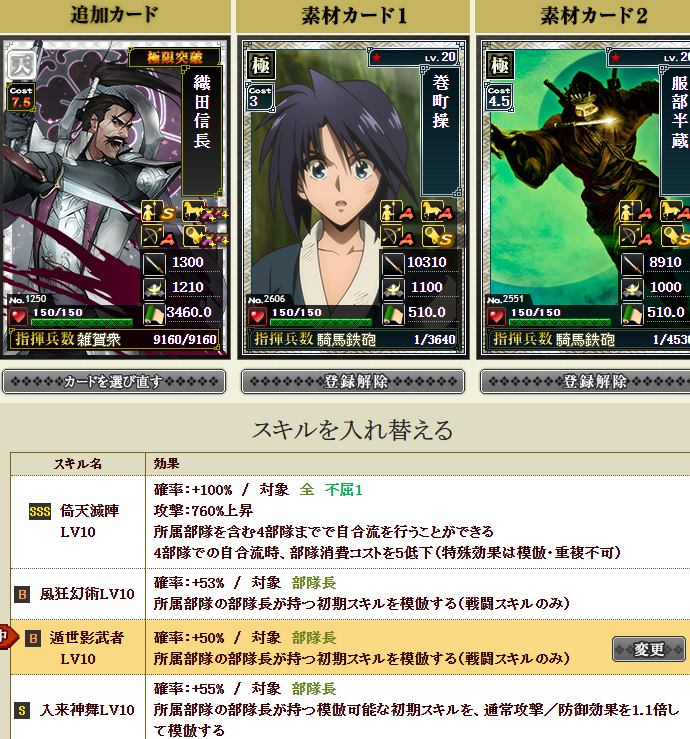Click the 天 rarity badge on 織田信長 card
The height and width of the screenshot is (739, 690).
(21, 64)
